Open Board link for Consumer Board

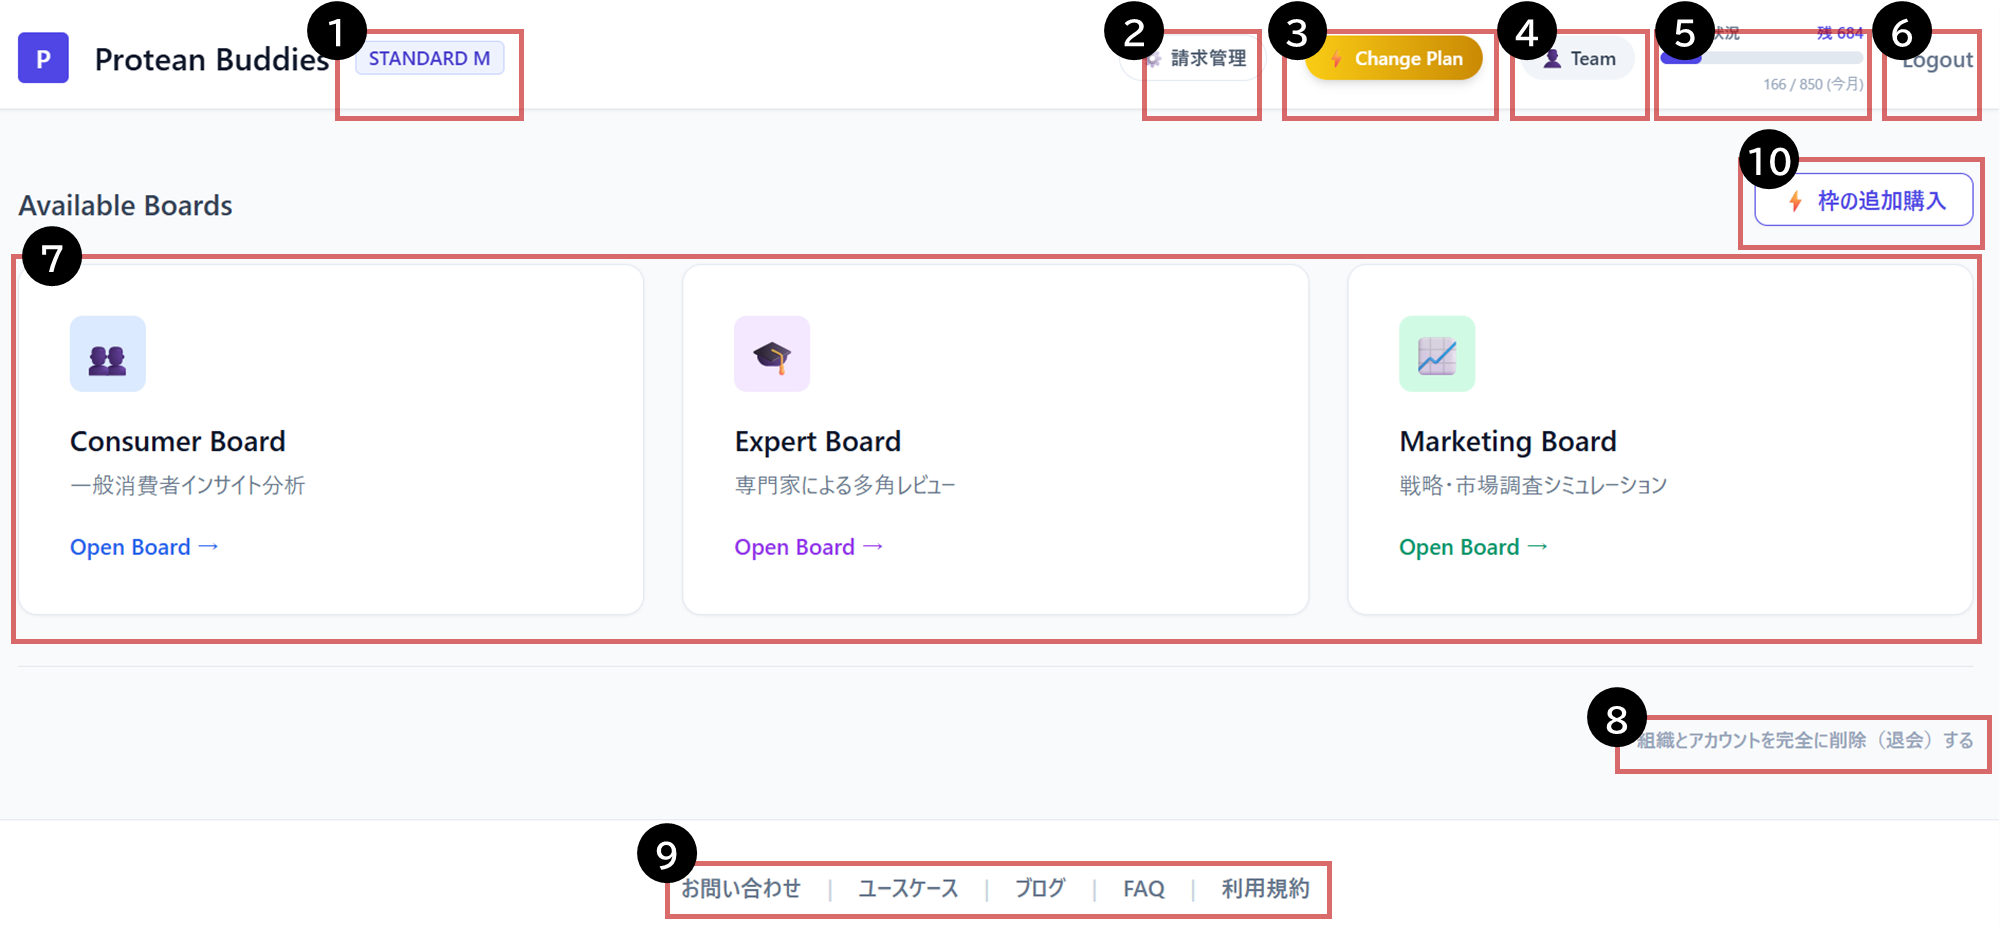coord(144,547)
